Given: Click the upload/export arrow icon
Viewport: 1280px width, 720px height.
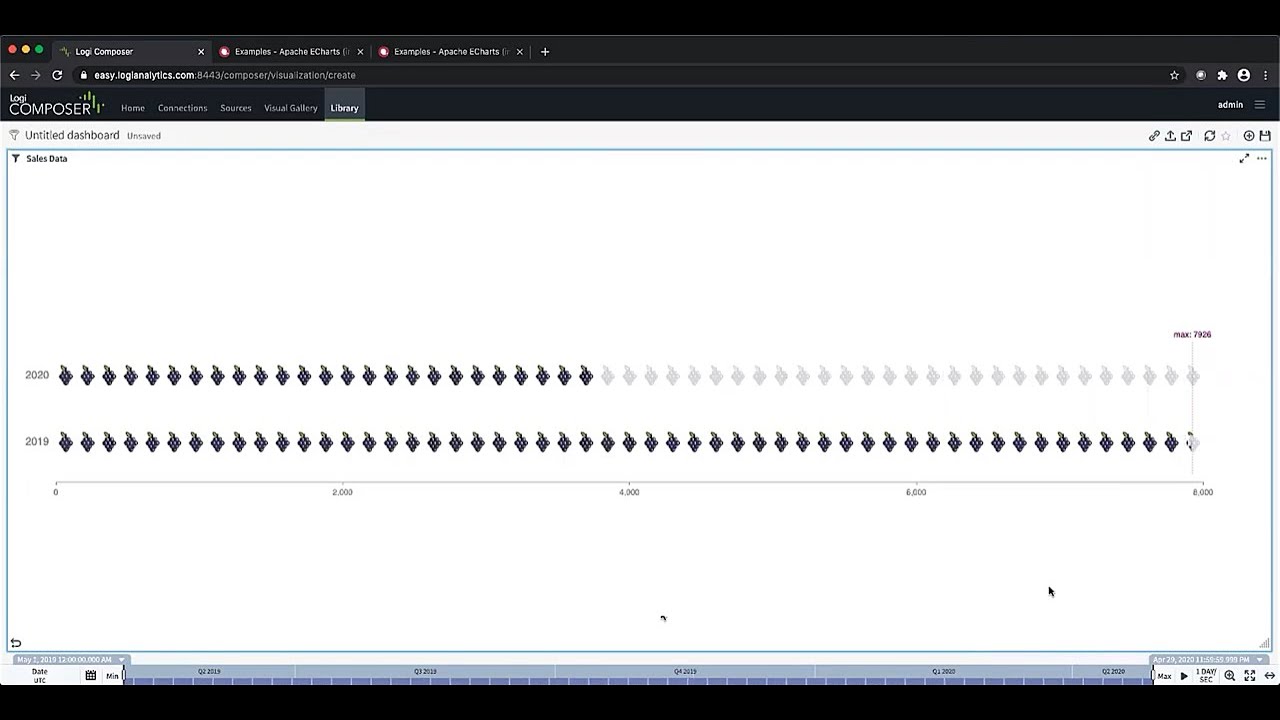Looking at the screenshot, I should [1170, 136].
